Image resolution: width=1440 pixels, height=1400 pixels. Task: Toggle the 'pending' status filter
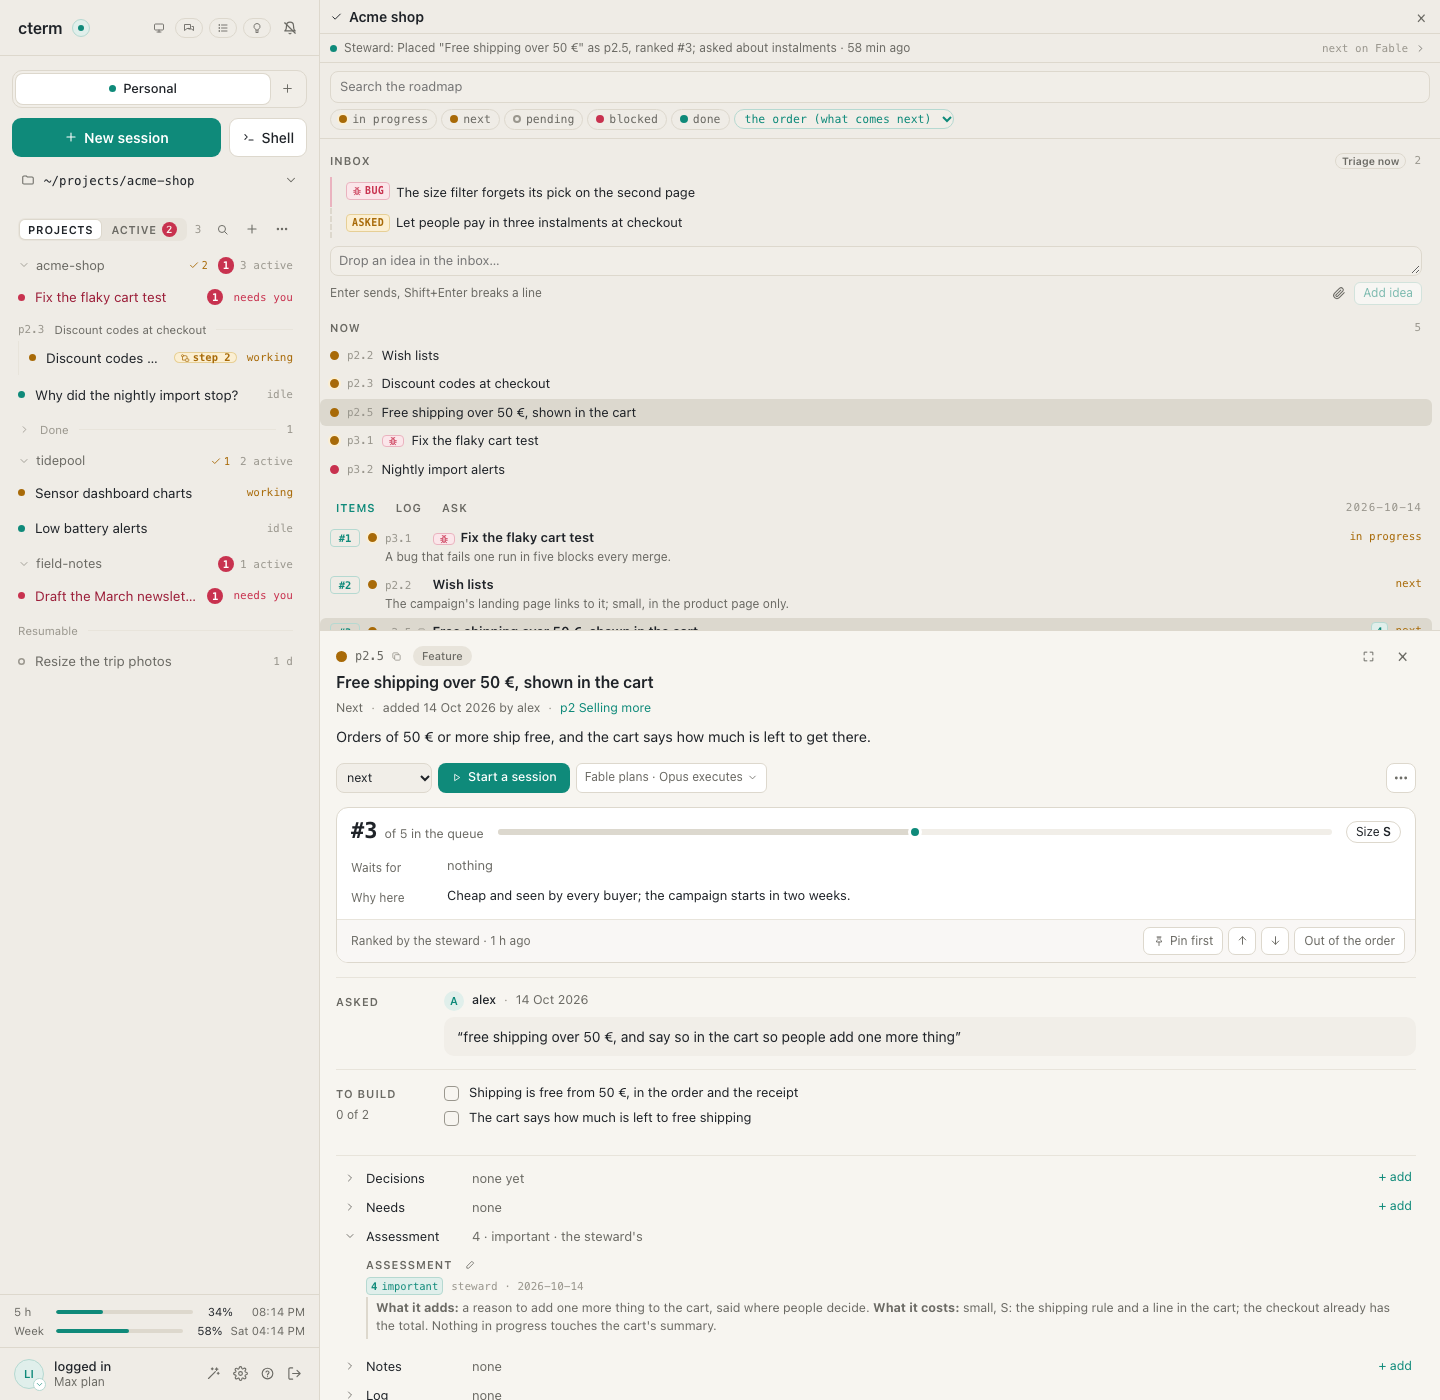[x=544, y=119]
